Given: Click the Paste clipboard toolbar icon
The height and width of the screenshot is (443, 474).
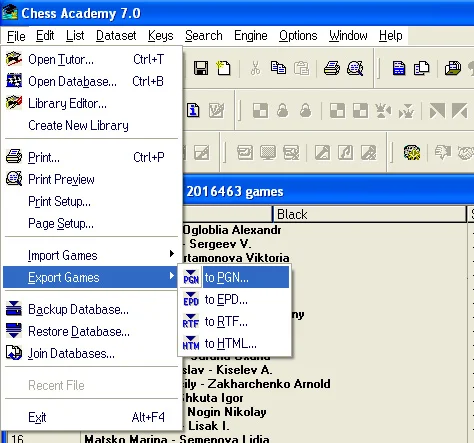Looking at the screenshot, I should coord(301,68).
